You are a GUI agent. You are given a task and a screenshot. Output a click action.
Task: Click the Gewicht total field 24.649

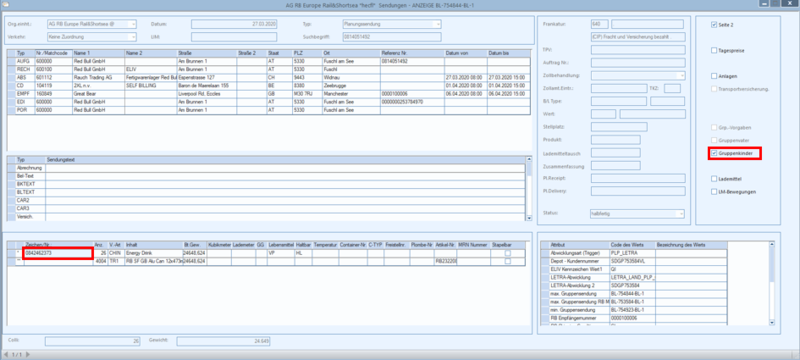[x=223, y=341]
